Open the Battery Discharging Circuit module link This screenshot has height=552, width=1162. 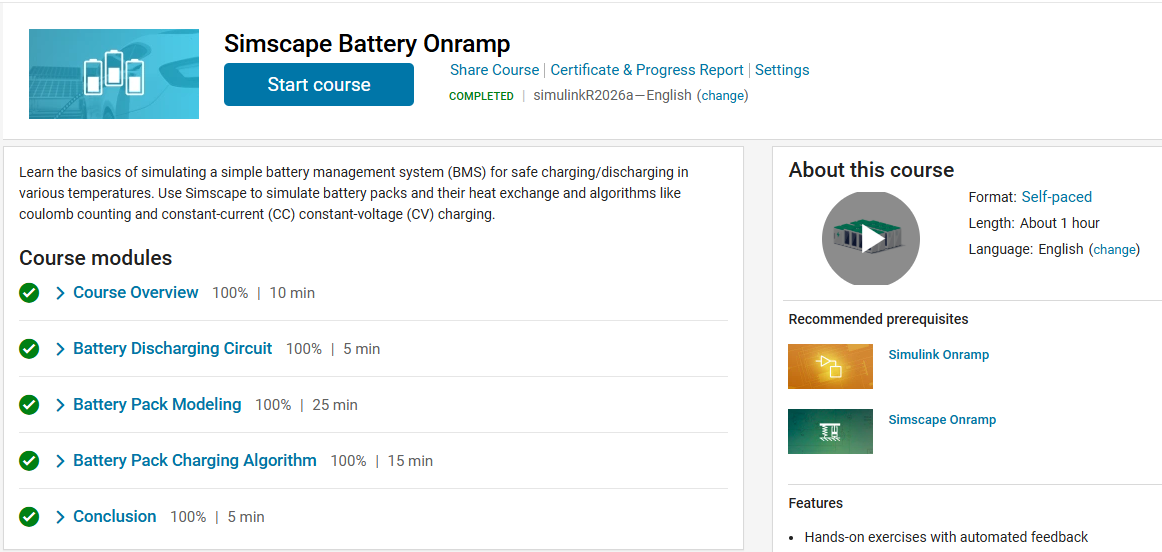tap(173, 348)
